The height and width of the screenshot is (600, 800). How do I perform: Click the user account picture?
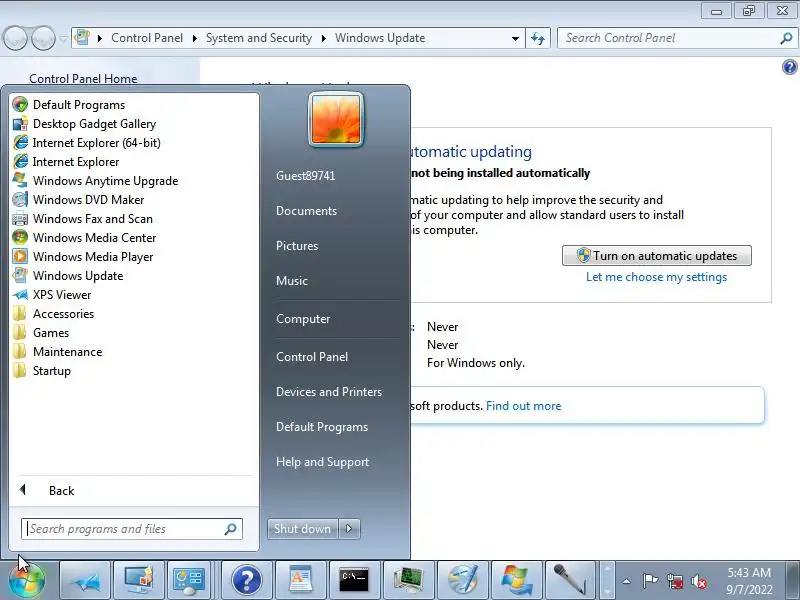coord(336,120)
